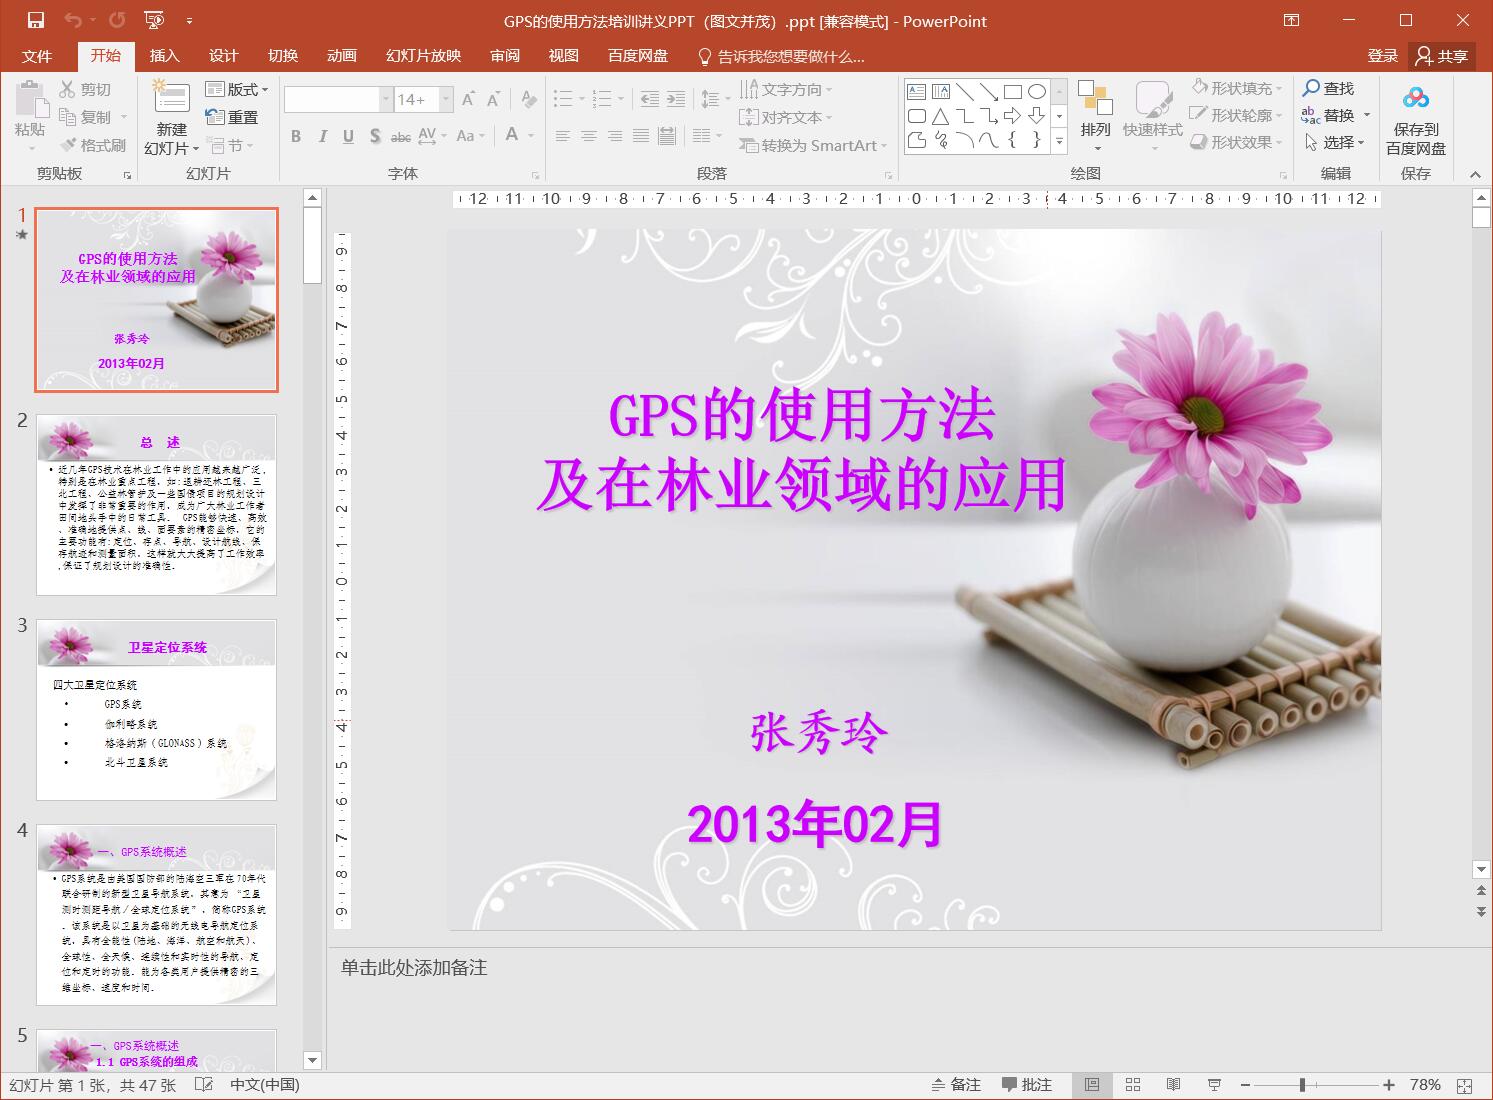Clear all formatting eraser icon

point(529,99)
